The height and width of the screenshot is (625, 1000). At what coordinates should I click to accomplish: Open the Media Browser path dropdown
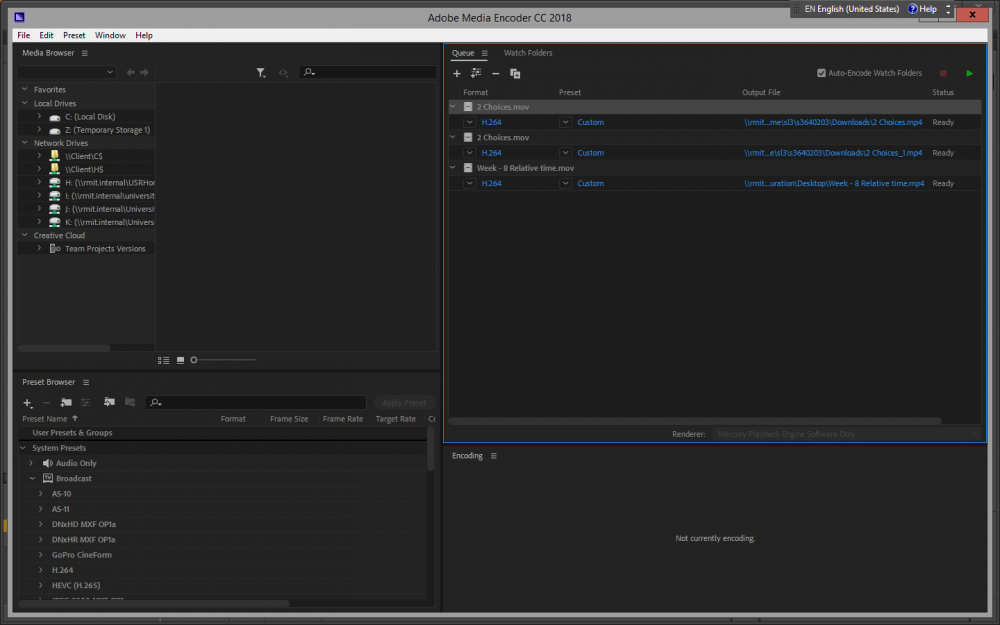66,73
